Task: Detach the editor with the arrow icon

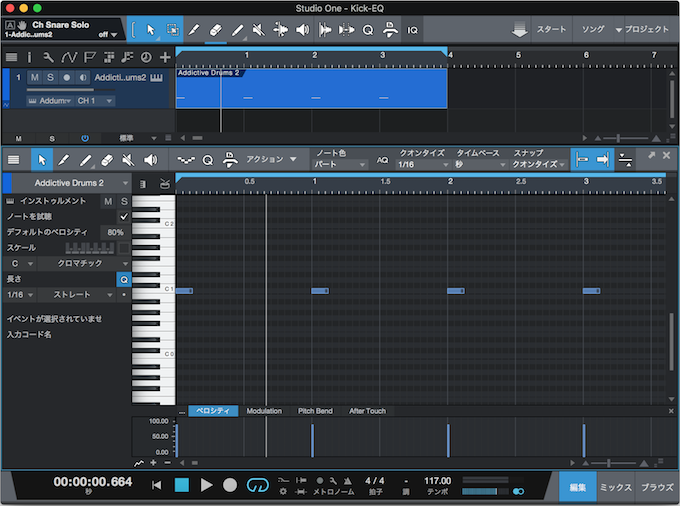Action: (x=651, y=155)
